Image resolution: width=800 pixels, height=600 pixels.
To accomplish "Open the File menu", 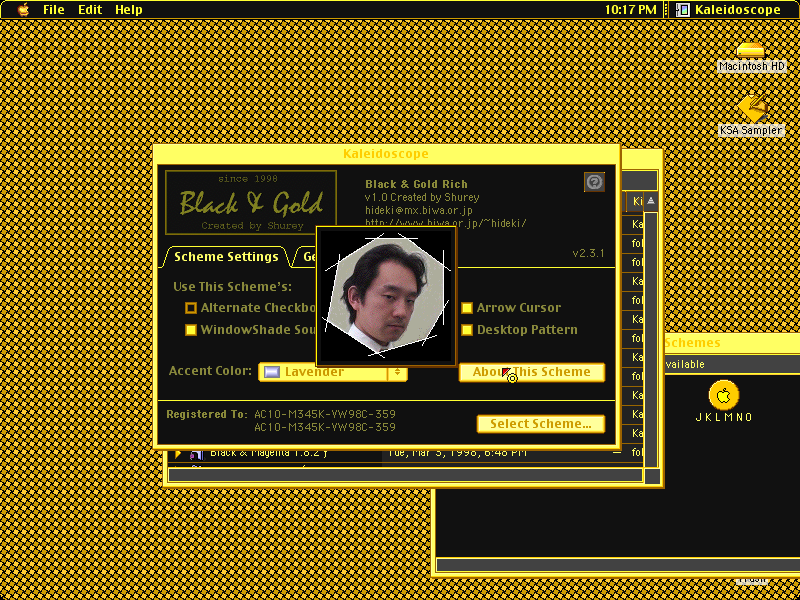I will click(54, 9).
